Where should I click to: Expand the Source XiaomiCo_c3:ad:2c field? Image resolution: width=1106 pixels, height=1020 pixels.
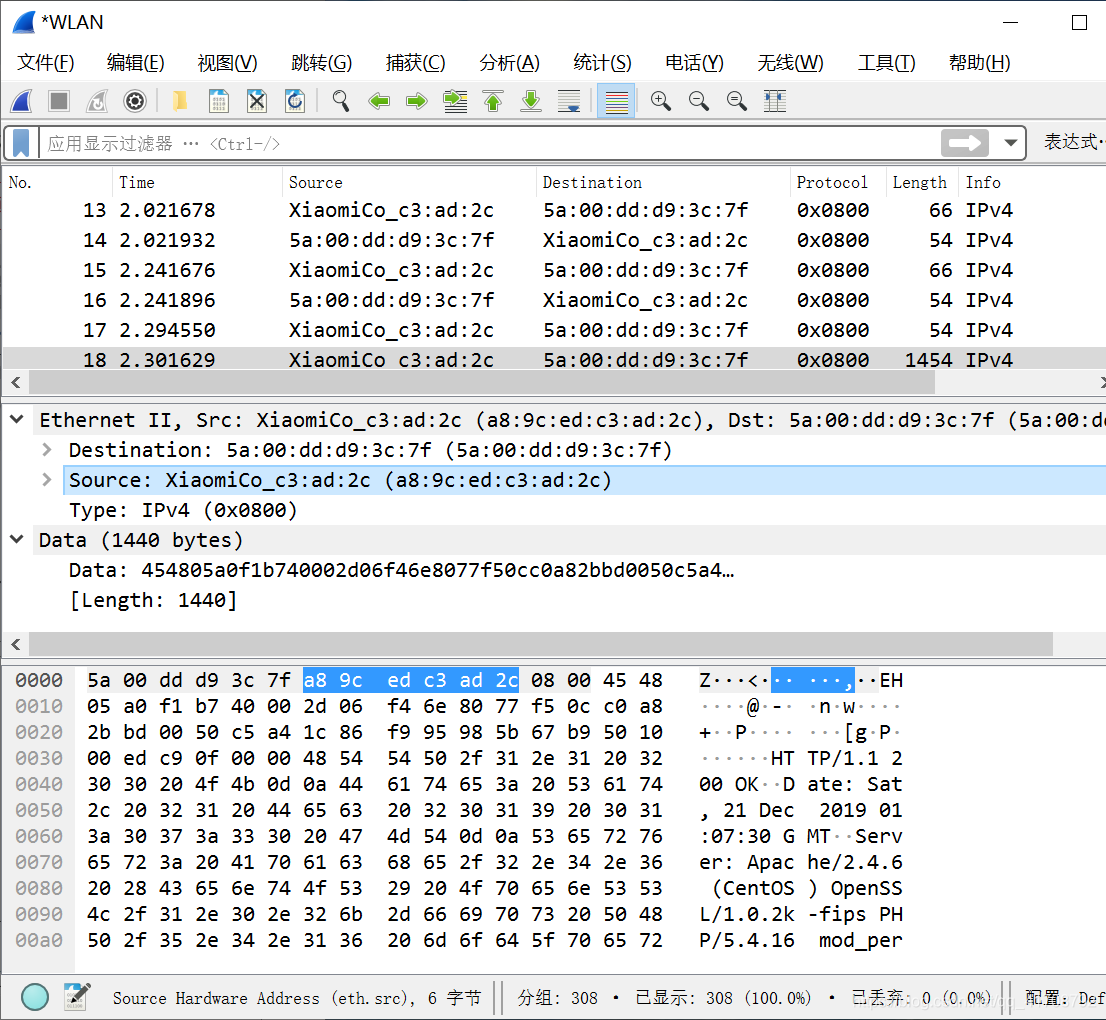pyautogui.click(x=47, y=480)
